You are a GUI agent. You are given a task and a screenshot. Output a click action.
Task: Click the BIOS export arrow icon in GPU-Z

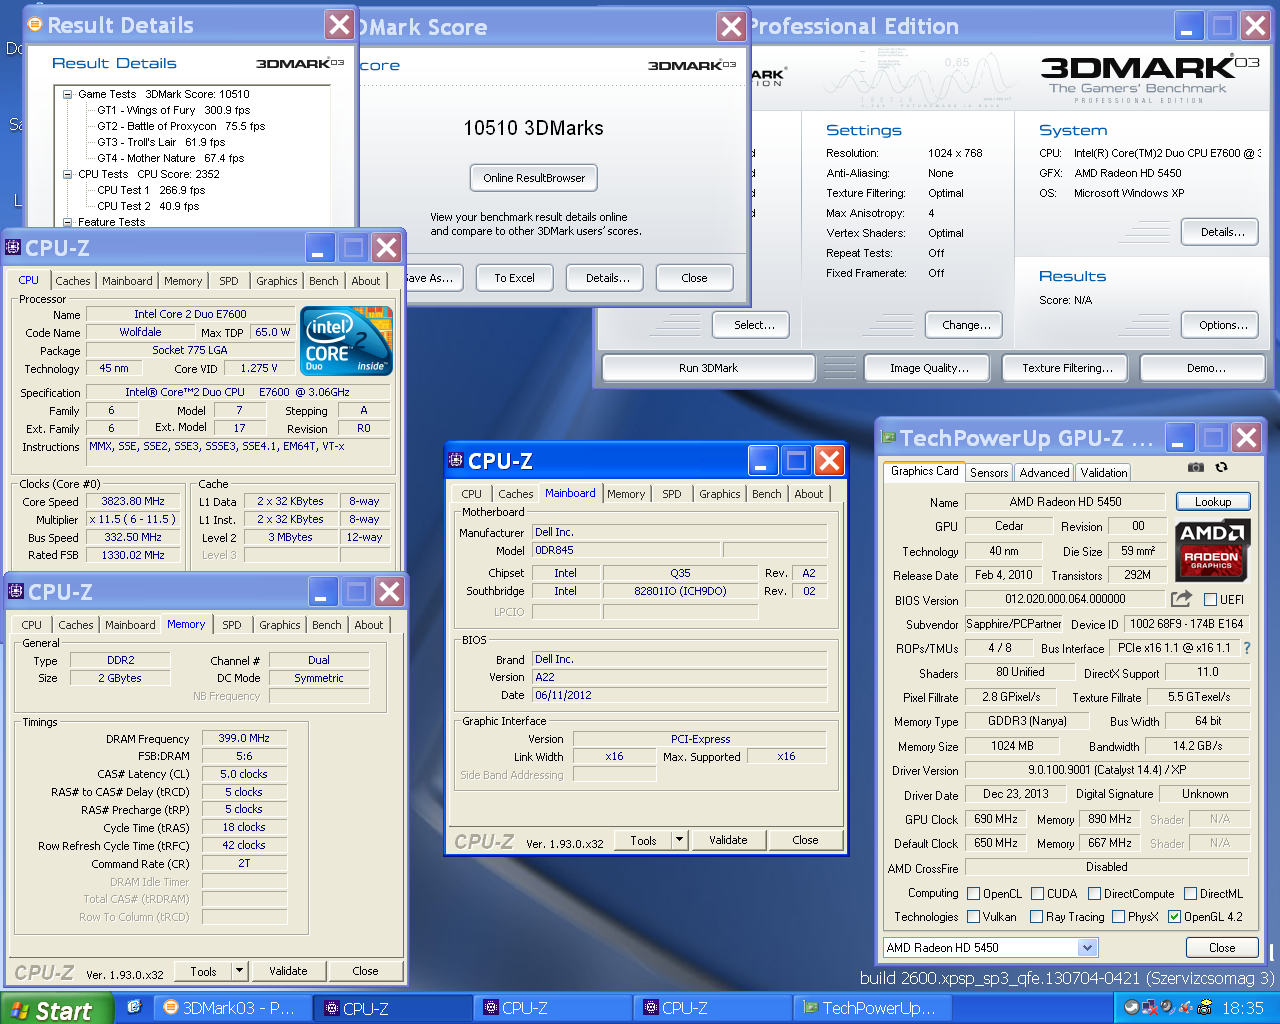click(1182, 598)
